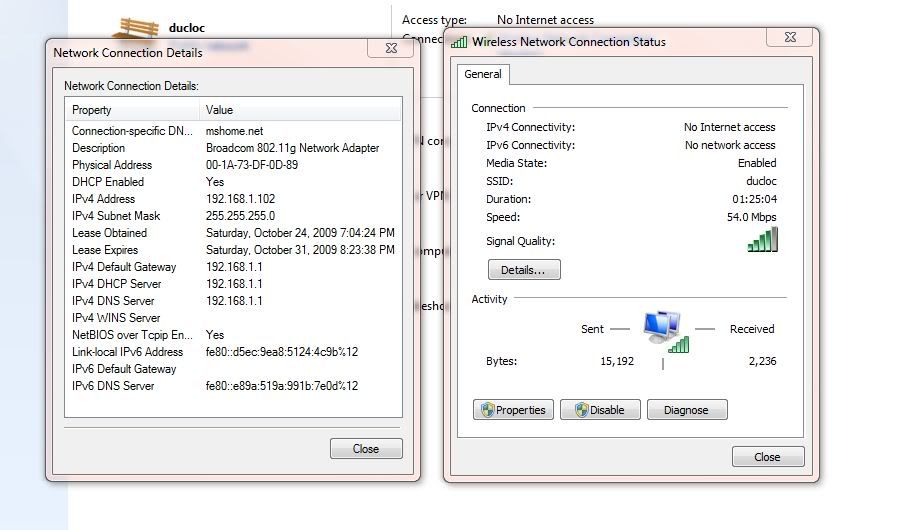
Task: Select the IPv6 Default Gateway row
Action: pos(233,369)
